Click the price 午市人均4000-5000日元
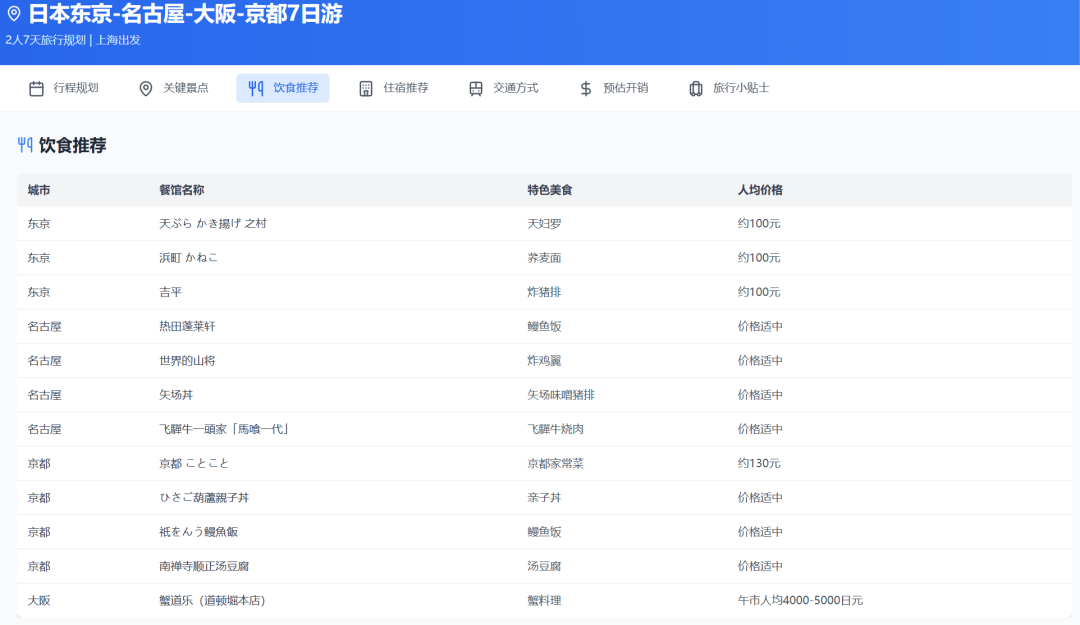Image resolution: width=1080 pixels, height=625 pixels. click(x=800, y=601)
